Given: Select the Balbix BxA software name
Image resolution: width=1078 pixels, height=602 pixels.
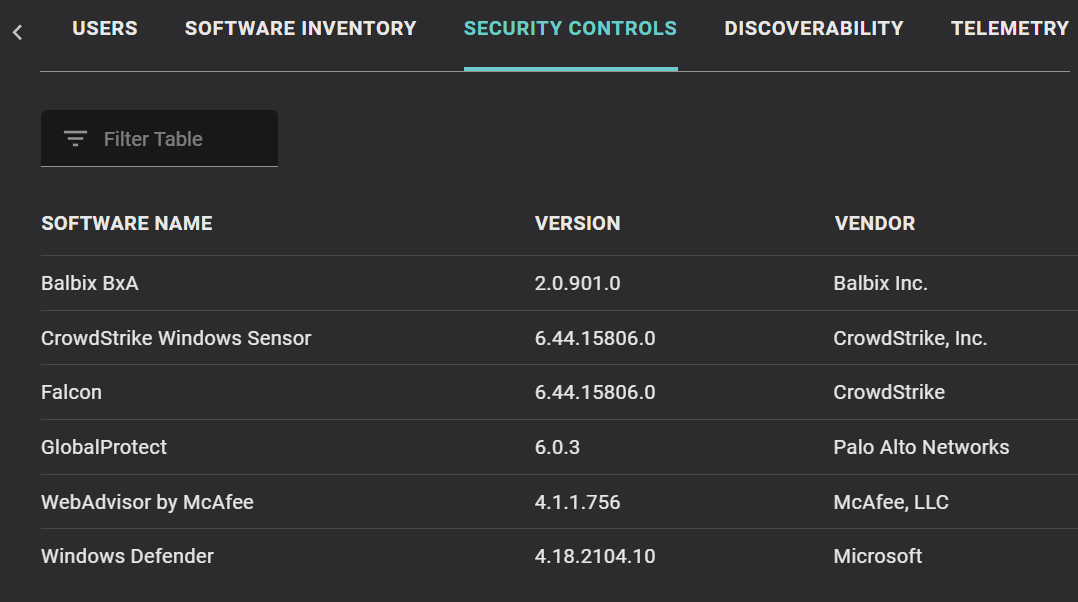Looking at the screenshot, I should click(89, 283).
